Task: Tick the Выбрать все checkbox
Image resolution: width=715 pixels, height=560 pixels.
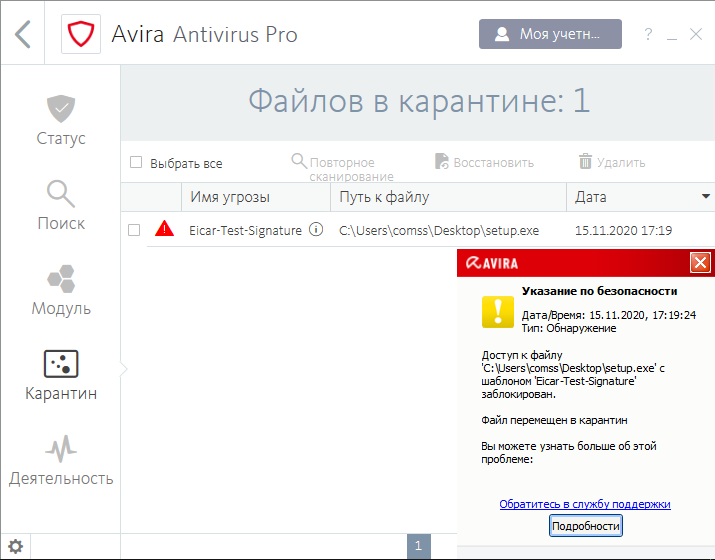Action: coord(136,162)
